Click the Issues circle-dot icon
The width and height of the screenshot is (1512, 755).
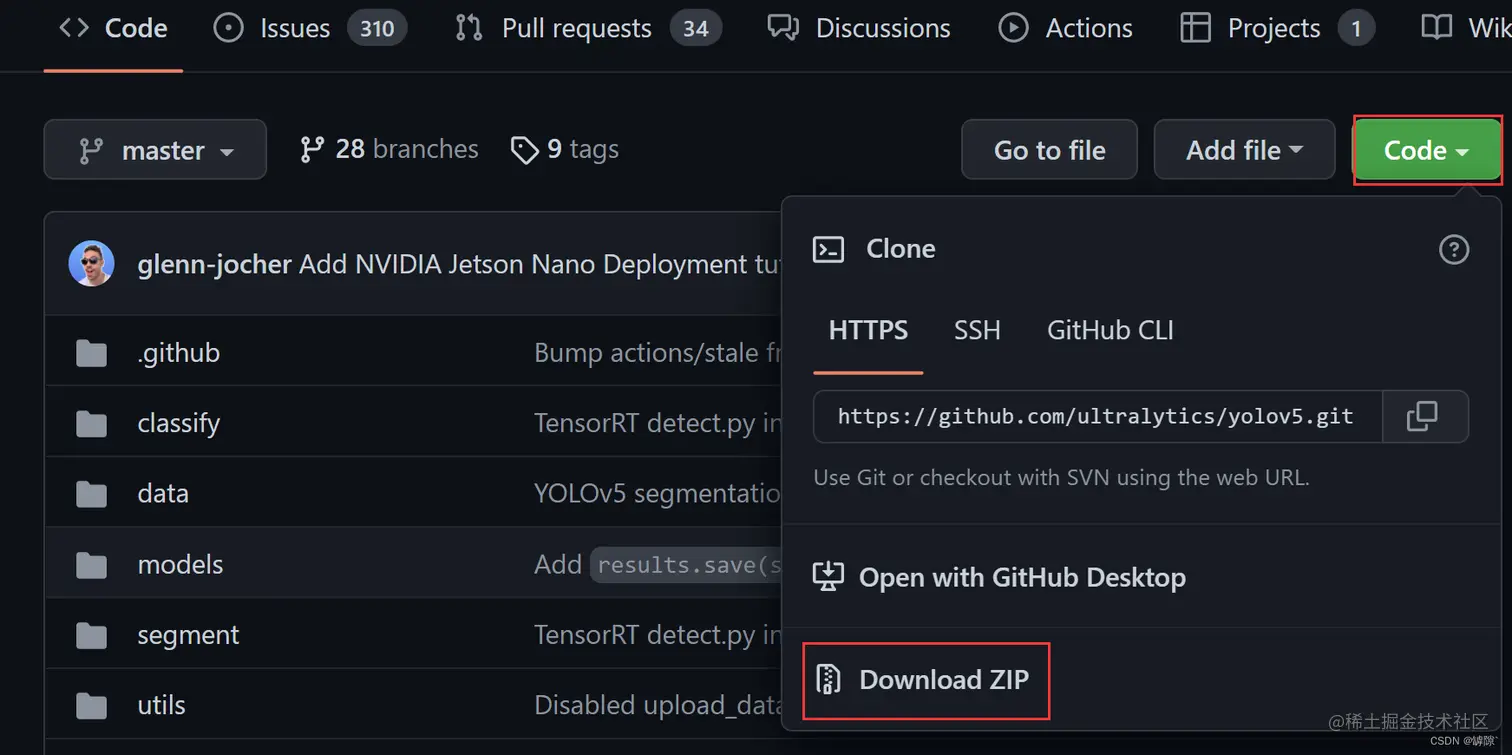pos(229,28)
